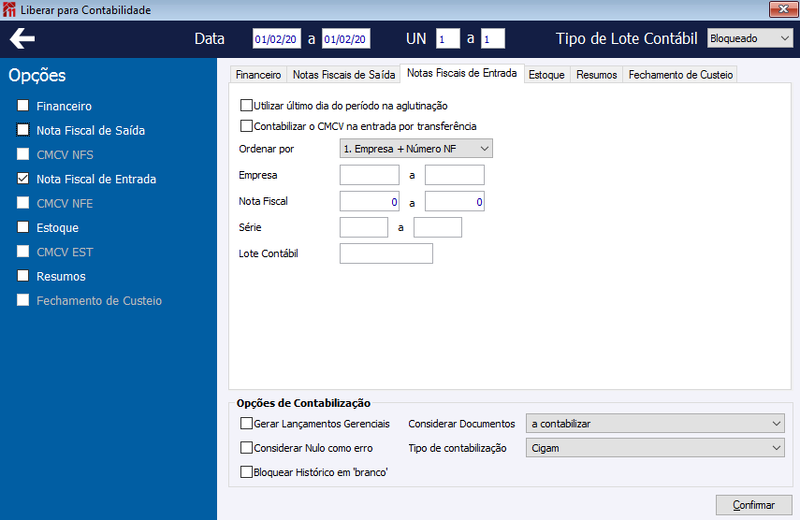This screenshot has height=520, width=800.
Task: Toggle the Fechamento de Custeio sidebar checkbox
Action: [x=23, y=300]
